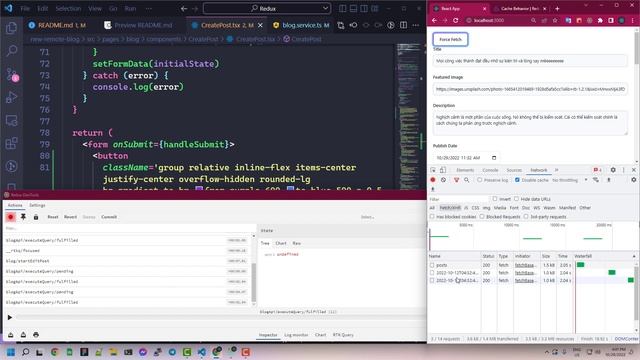Screen dimensions: 640x360
Task: Check Has blocked cookies checkbox
Action: click(432, 217)
